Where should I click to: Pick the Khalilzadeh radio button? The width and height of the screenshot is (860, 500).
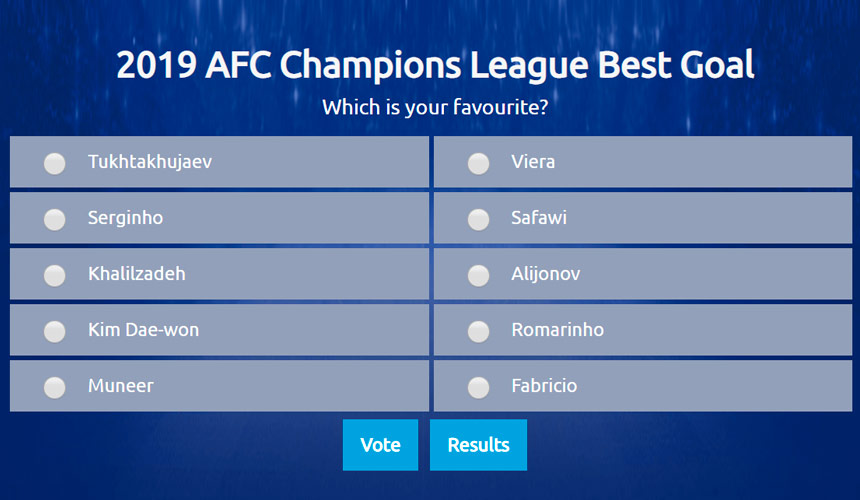55,275
